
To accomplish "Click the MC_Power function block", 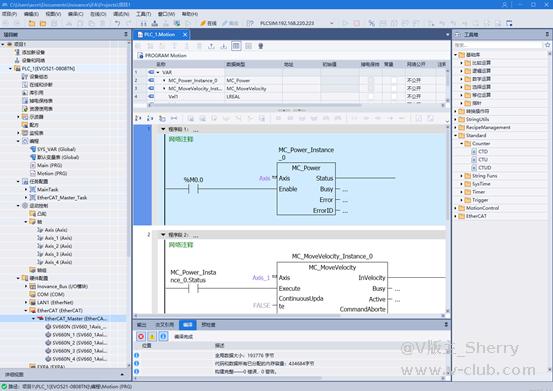I will pos(306,189).
